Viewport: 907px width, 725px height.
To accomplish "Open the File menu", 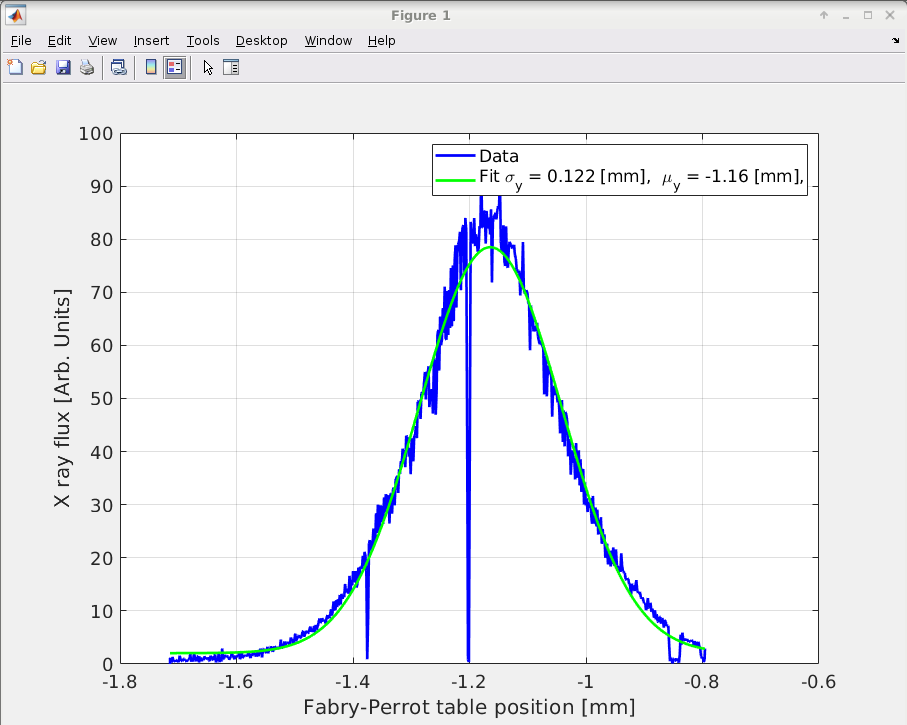I will point(21,41).
